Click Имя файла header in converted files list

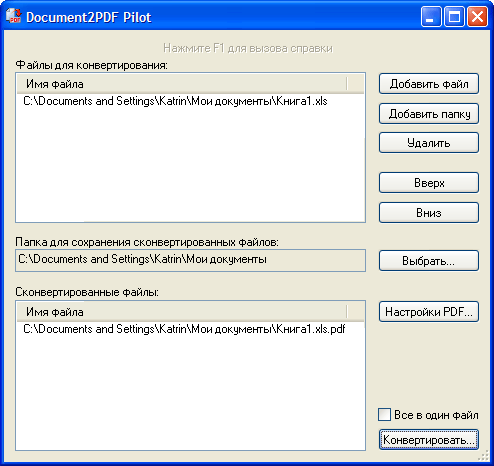click(x=181, y=312)
